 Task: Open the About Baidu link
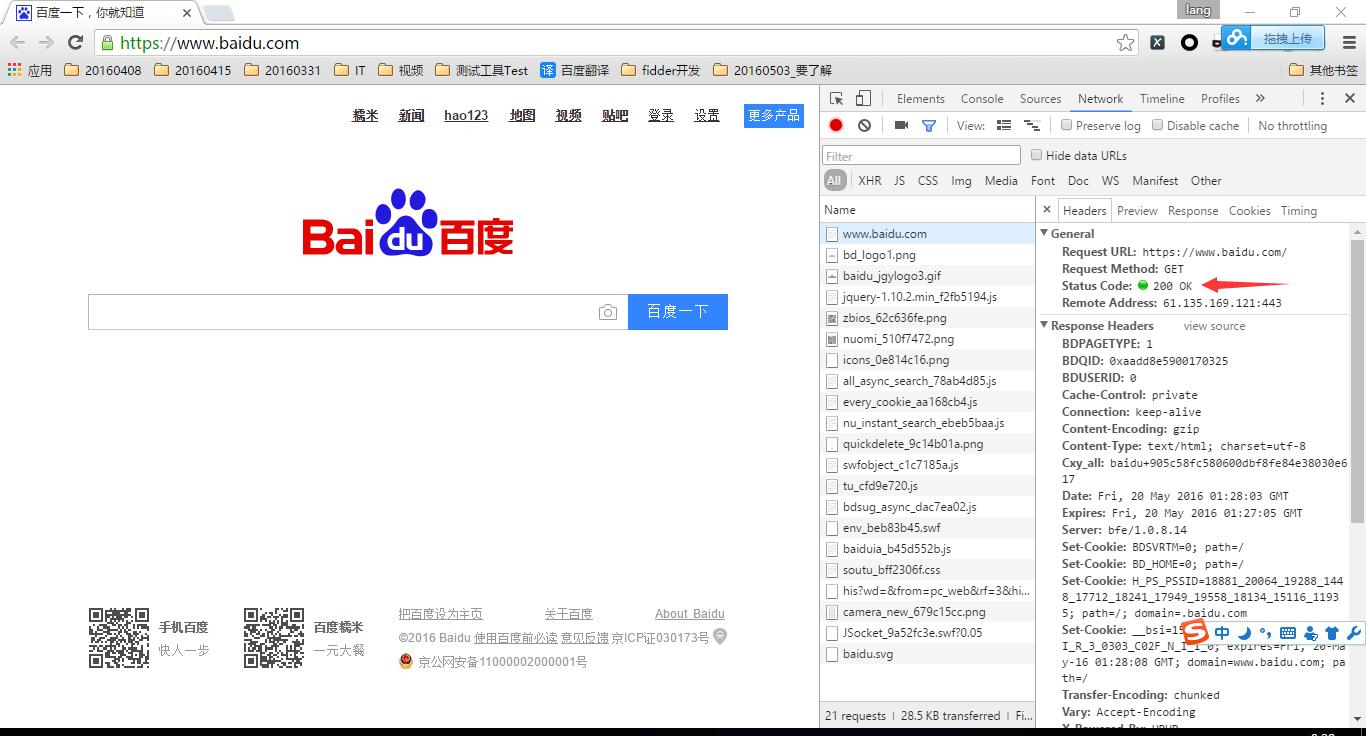(690, 614)
